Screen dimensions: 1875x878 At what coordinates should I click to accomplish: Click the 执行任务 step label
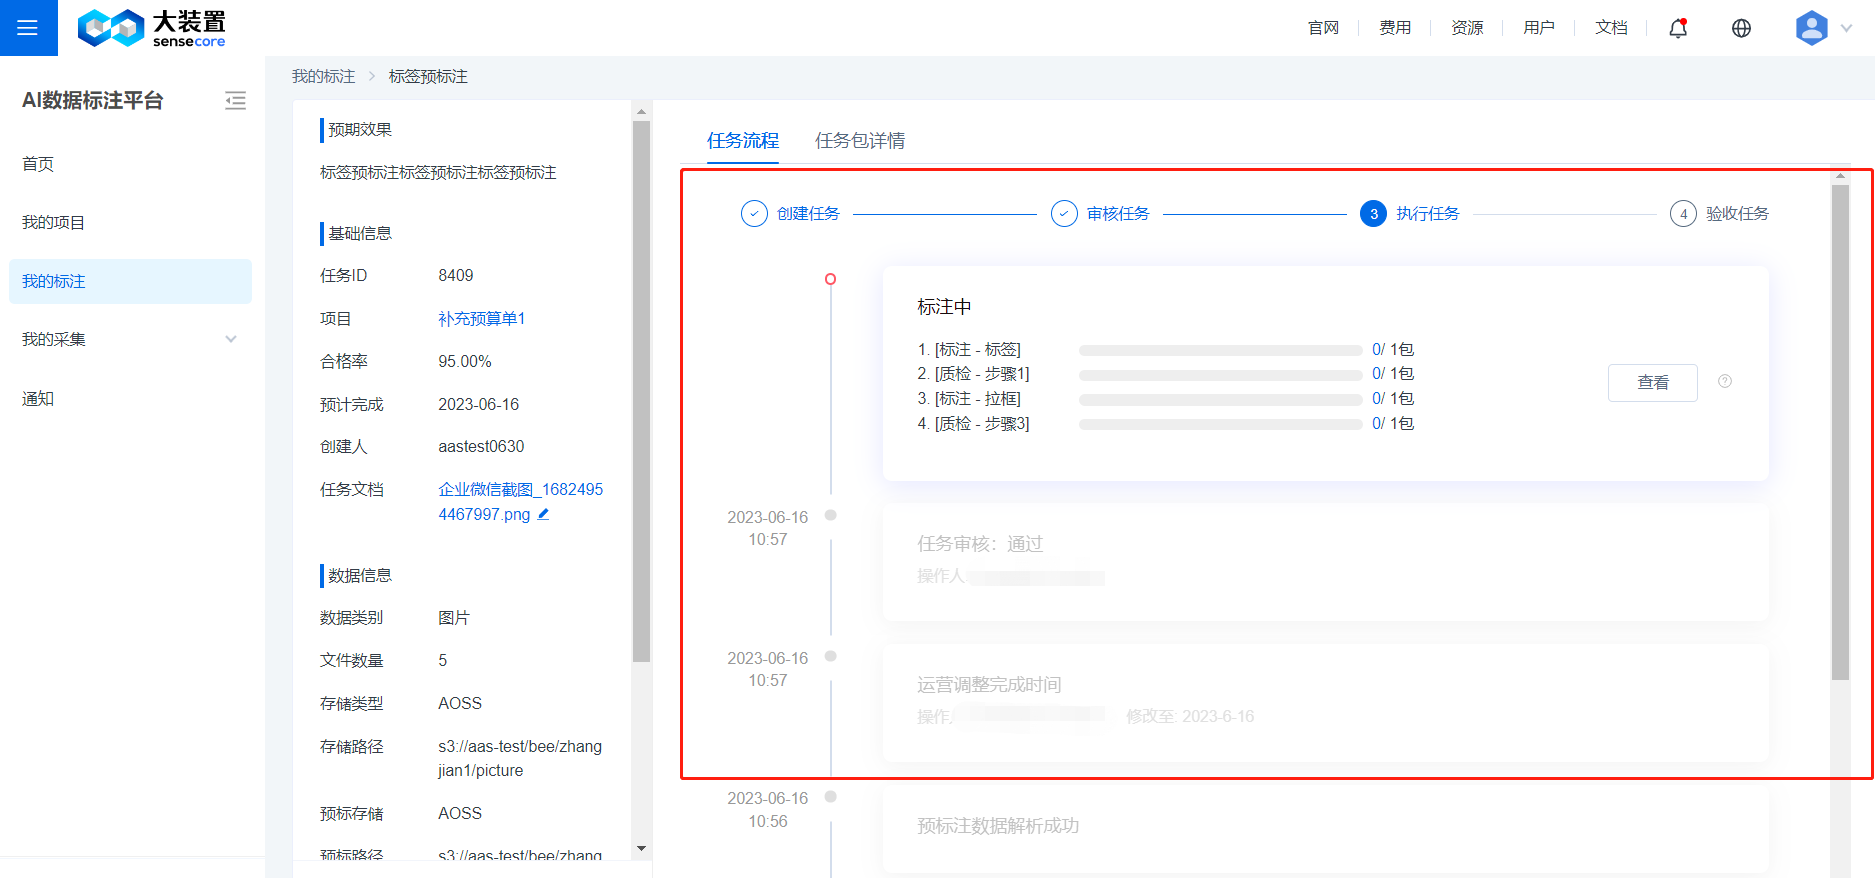pyautogui.click(x=1427, y=214)
